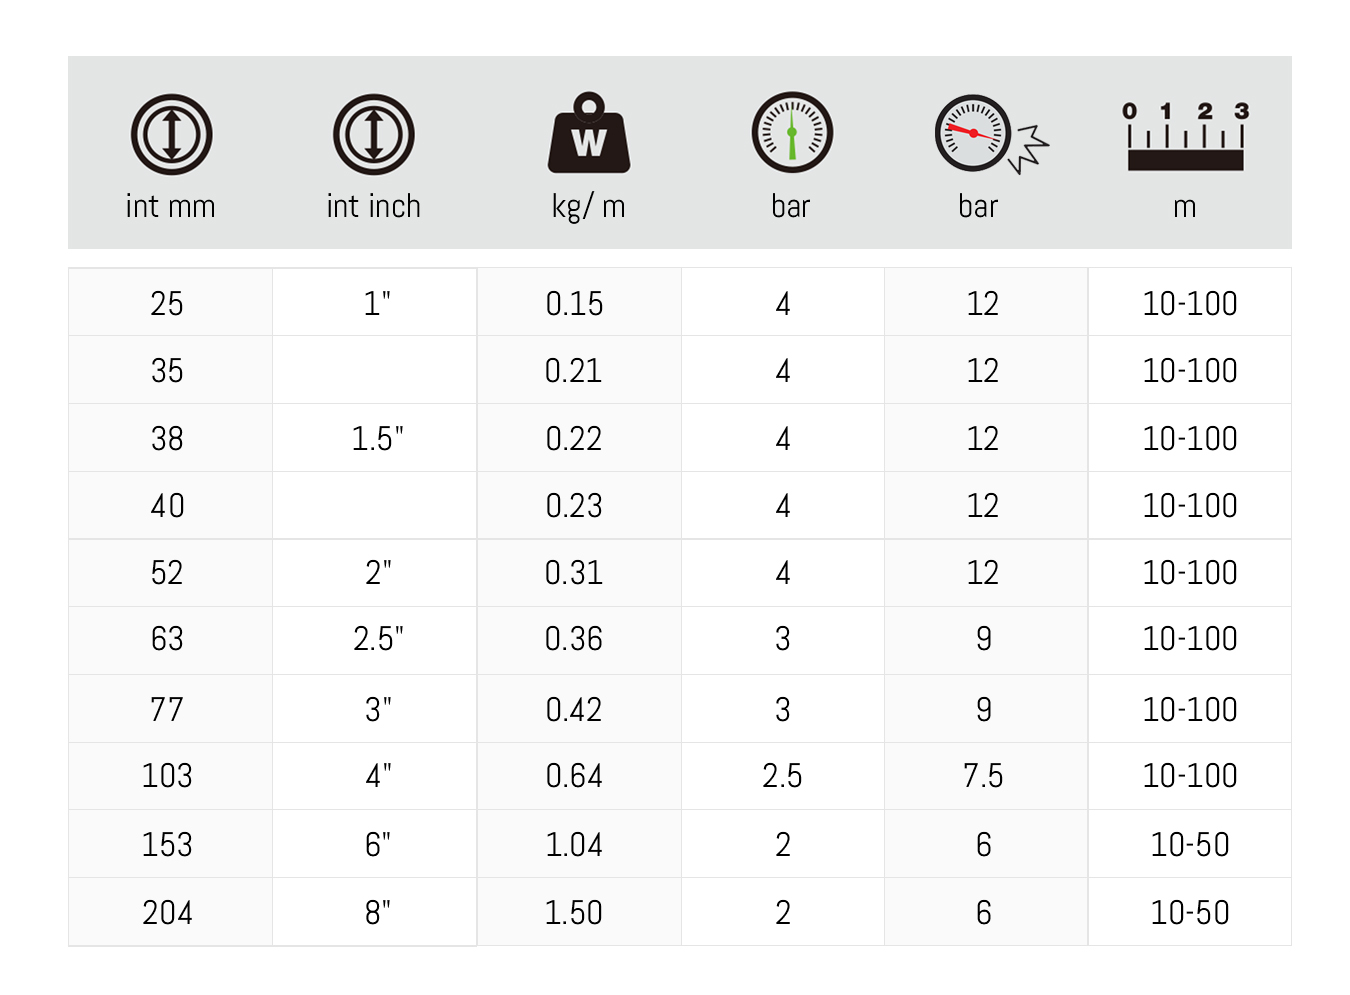Click the "int inch" header label

(374, 207)
